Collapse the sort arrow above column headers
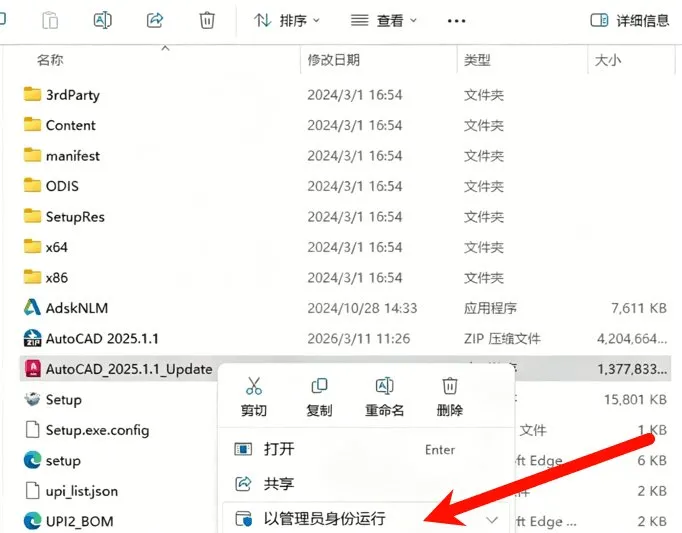Screen dimensions: 682x533 click(x=165, y=48)
